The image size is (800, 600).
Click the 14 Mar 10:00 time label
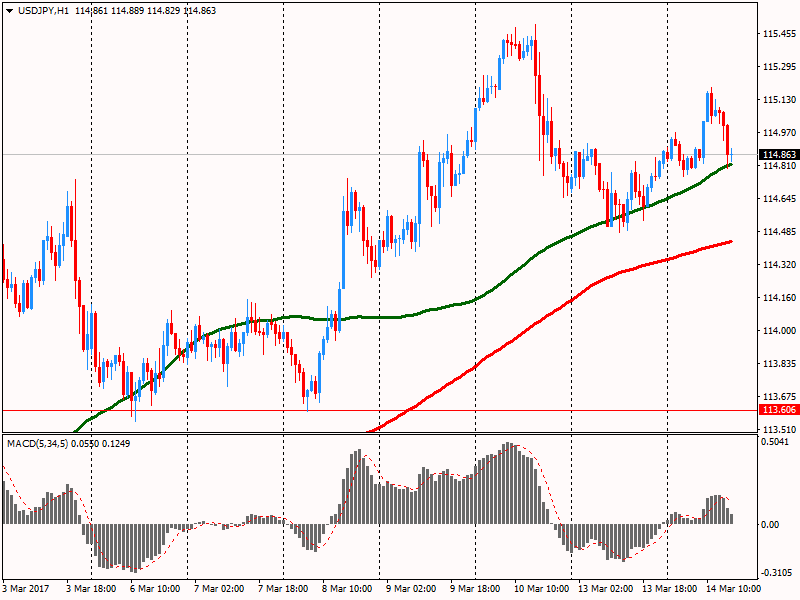733,588
